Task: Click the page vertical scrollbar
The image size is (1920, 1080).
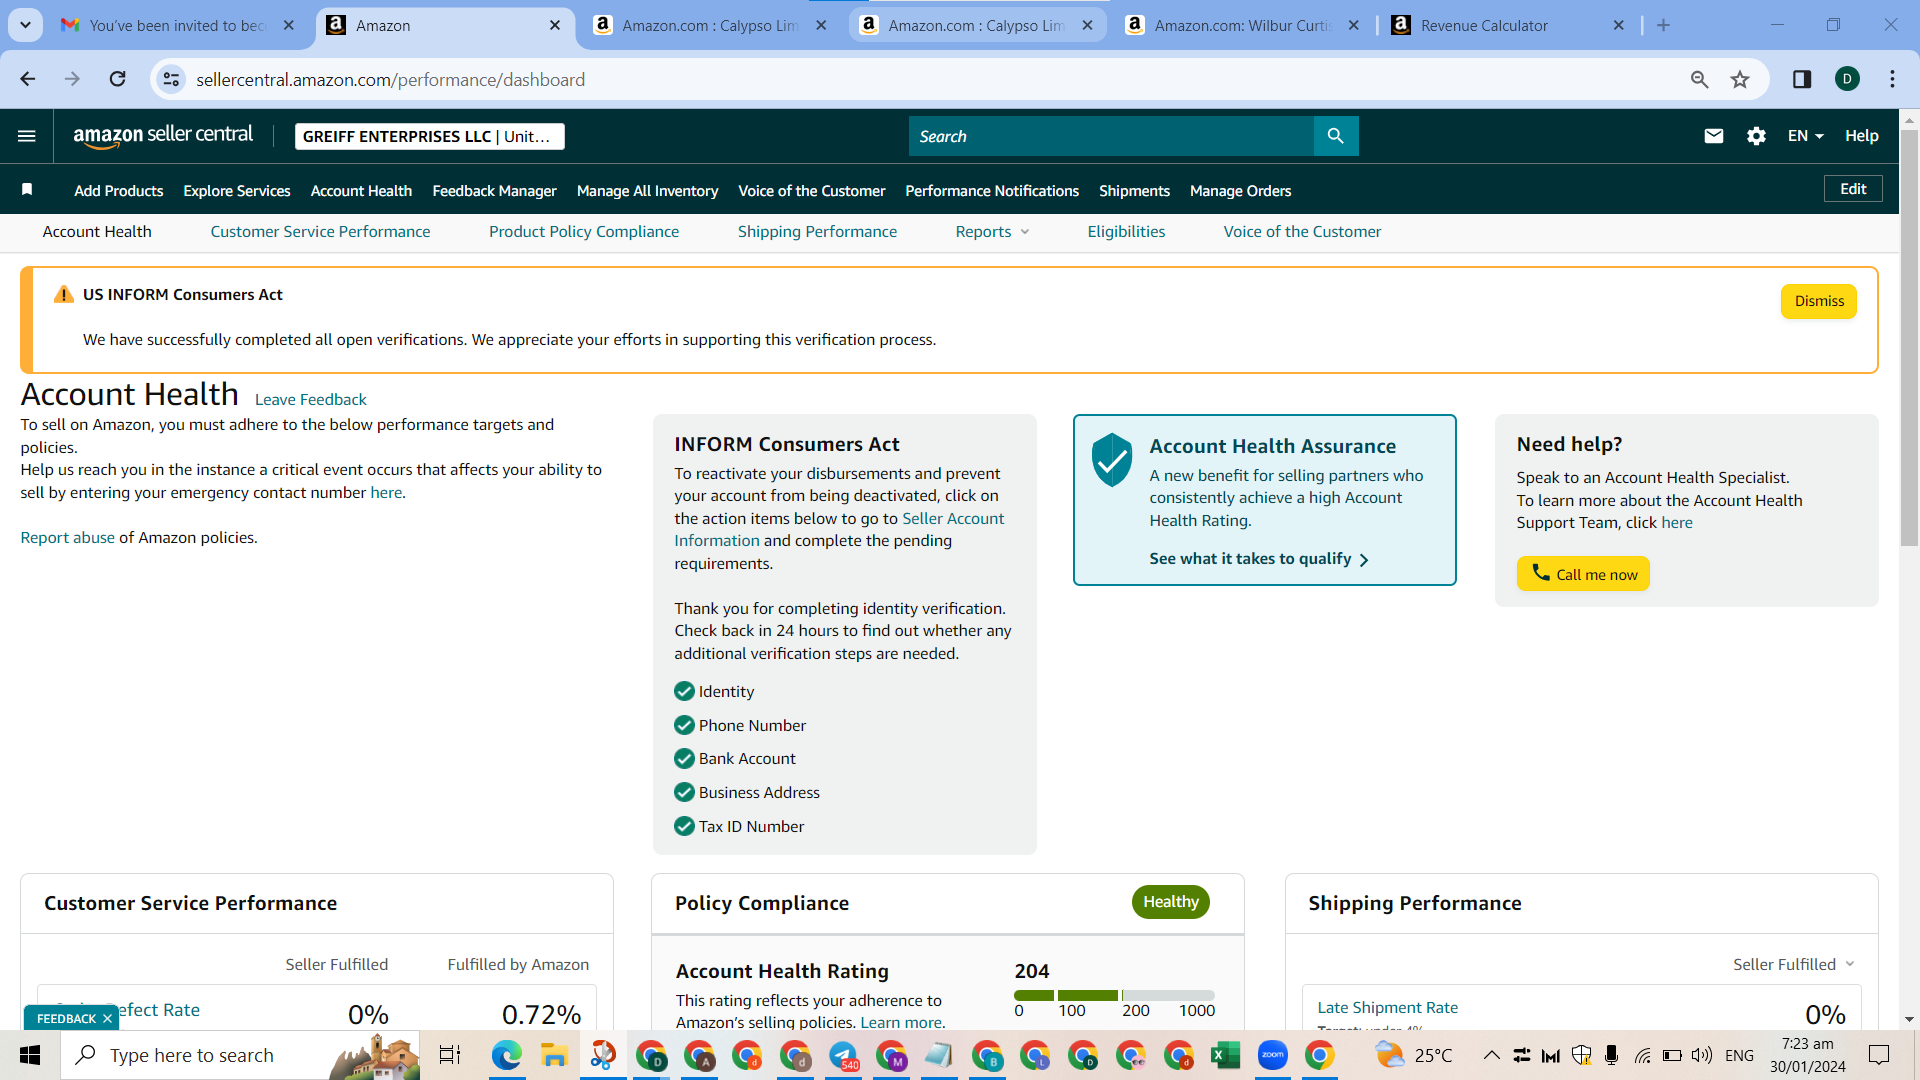Action: [x=1909, y=340]
